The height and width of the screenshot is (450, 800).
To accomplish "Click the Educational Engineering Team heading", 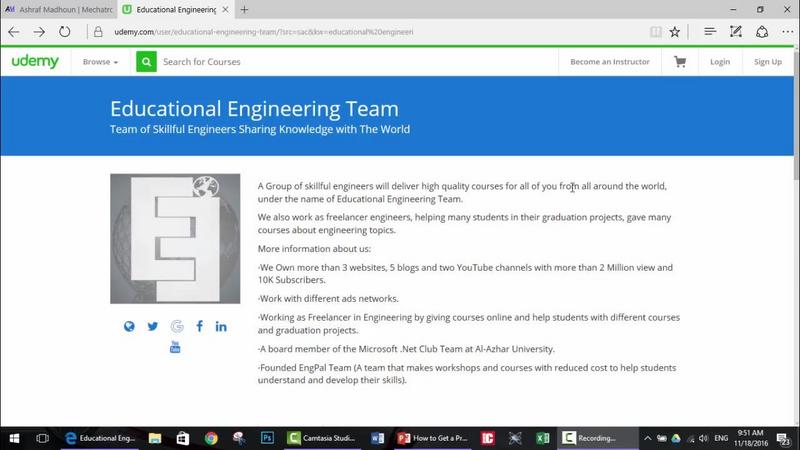I will click(x=254, y=109).
